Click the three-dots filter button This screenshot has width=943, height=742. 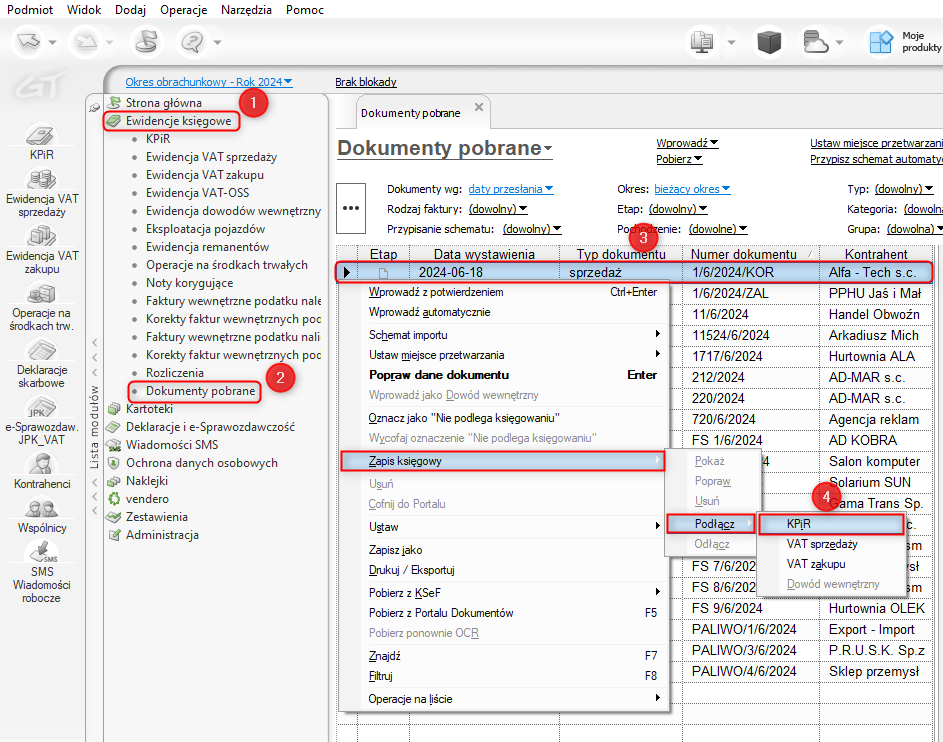click(350, 208)
